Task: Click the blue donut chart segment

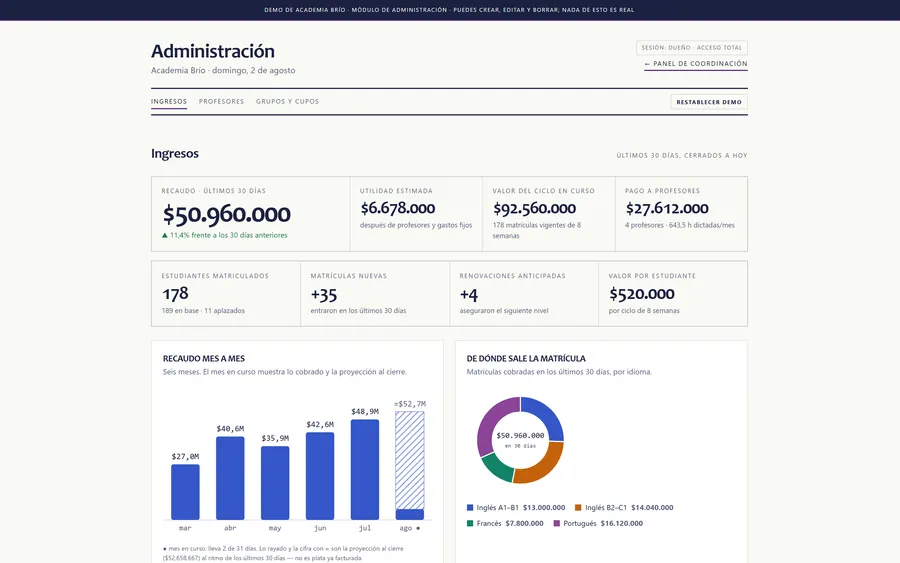Action: [547, 414]
